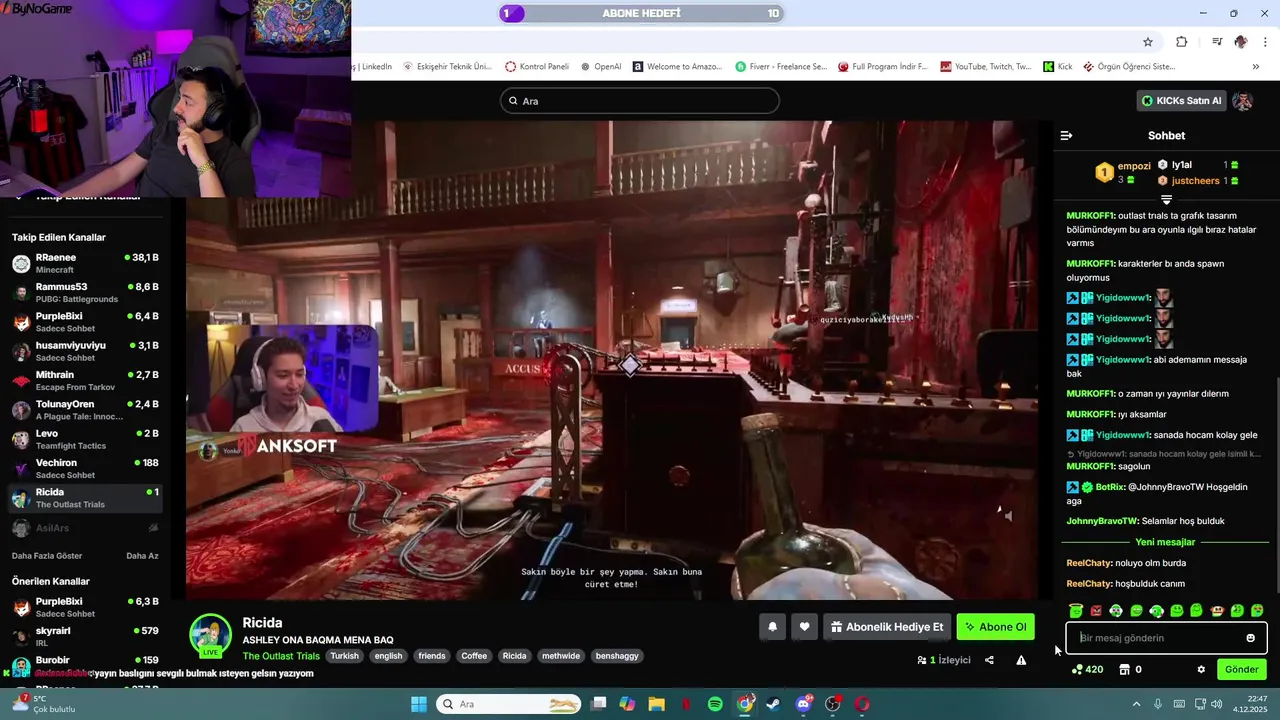Expand list with Daha Fazla Göster
Screen dimensions: 1280x720
pyautogui.click(x=47, y=555)
